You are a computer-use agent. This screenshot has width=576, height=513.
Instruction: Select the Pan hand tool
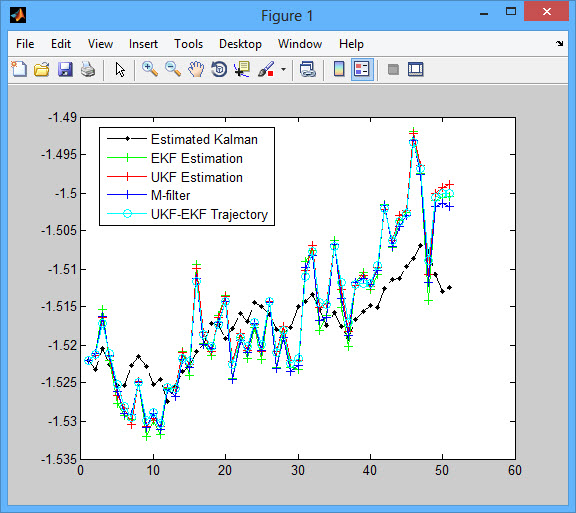196,69
